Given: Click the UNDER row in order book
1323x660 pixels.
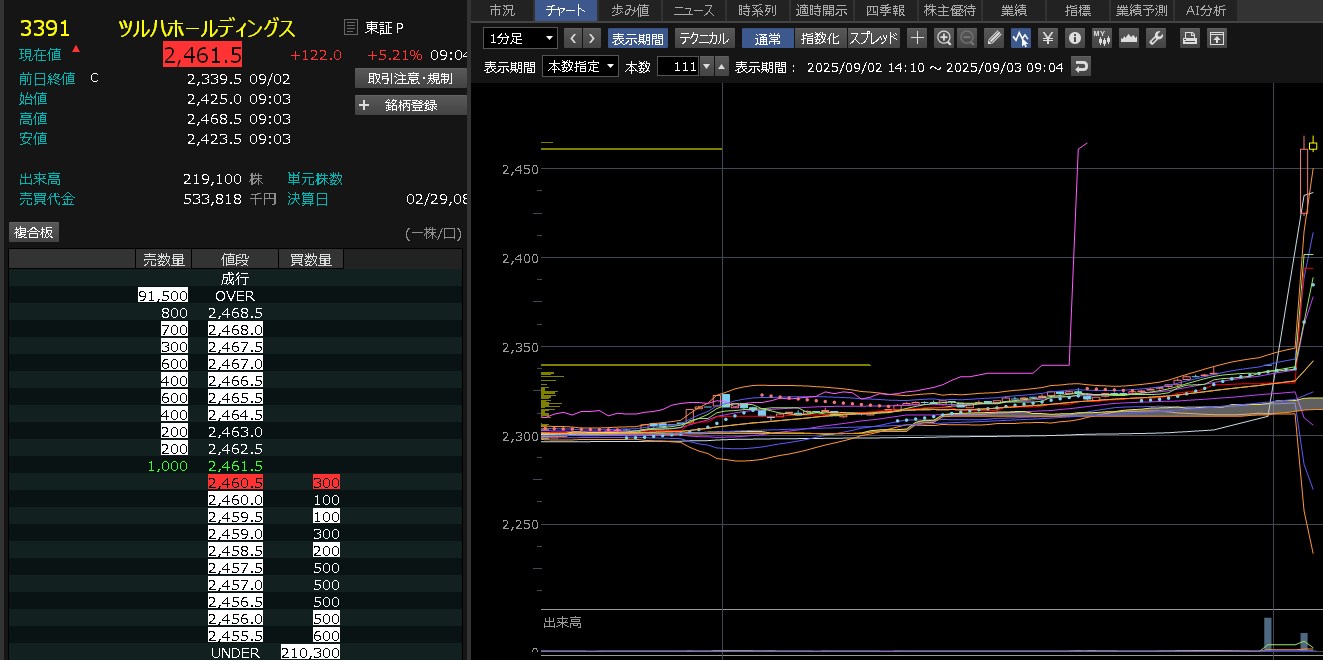Looking at the screenshot, I should pyautogui.click(x=235, y=653).
